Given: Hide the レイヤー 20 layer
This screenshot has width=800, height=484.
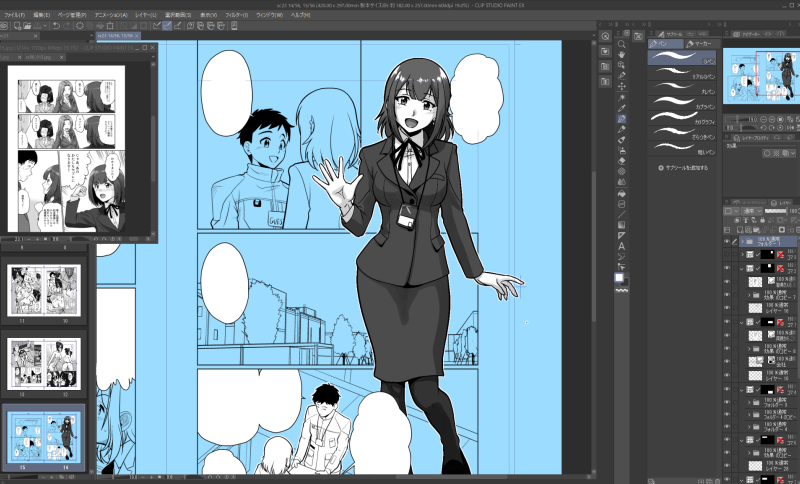Looking at the screenshot, I should 727,466.
